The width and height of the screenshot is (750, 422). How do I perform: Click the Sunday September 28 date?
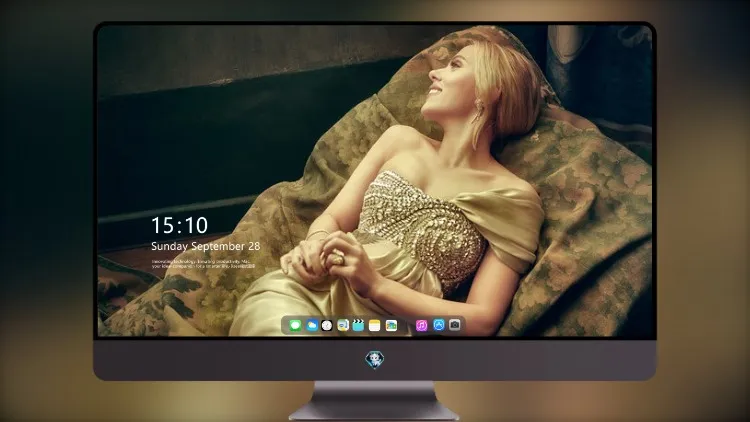click(x=206, y=246)
